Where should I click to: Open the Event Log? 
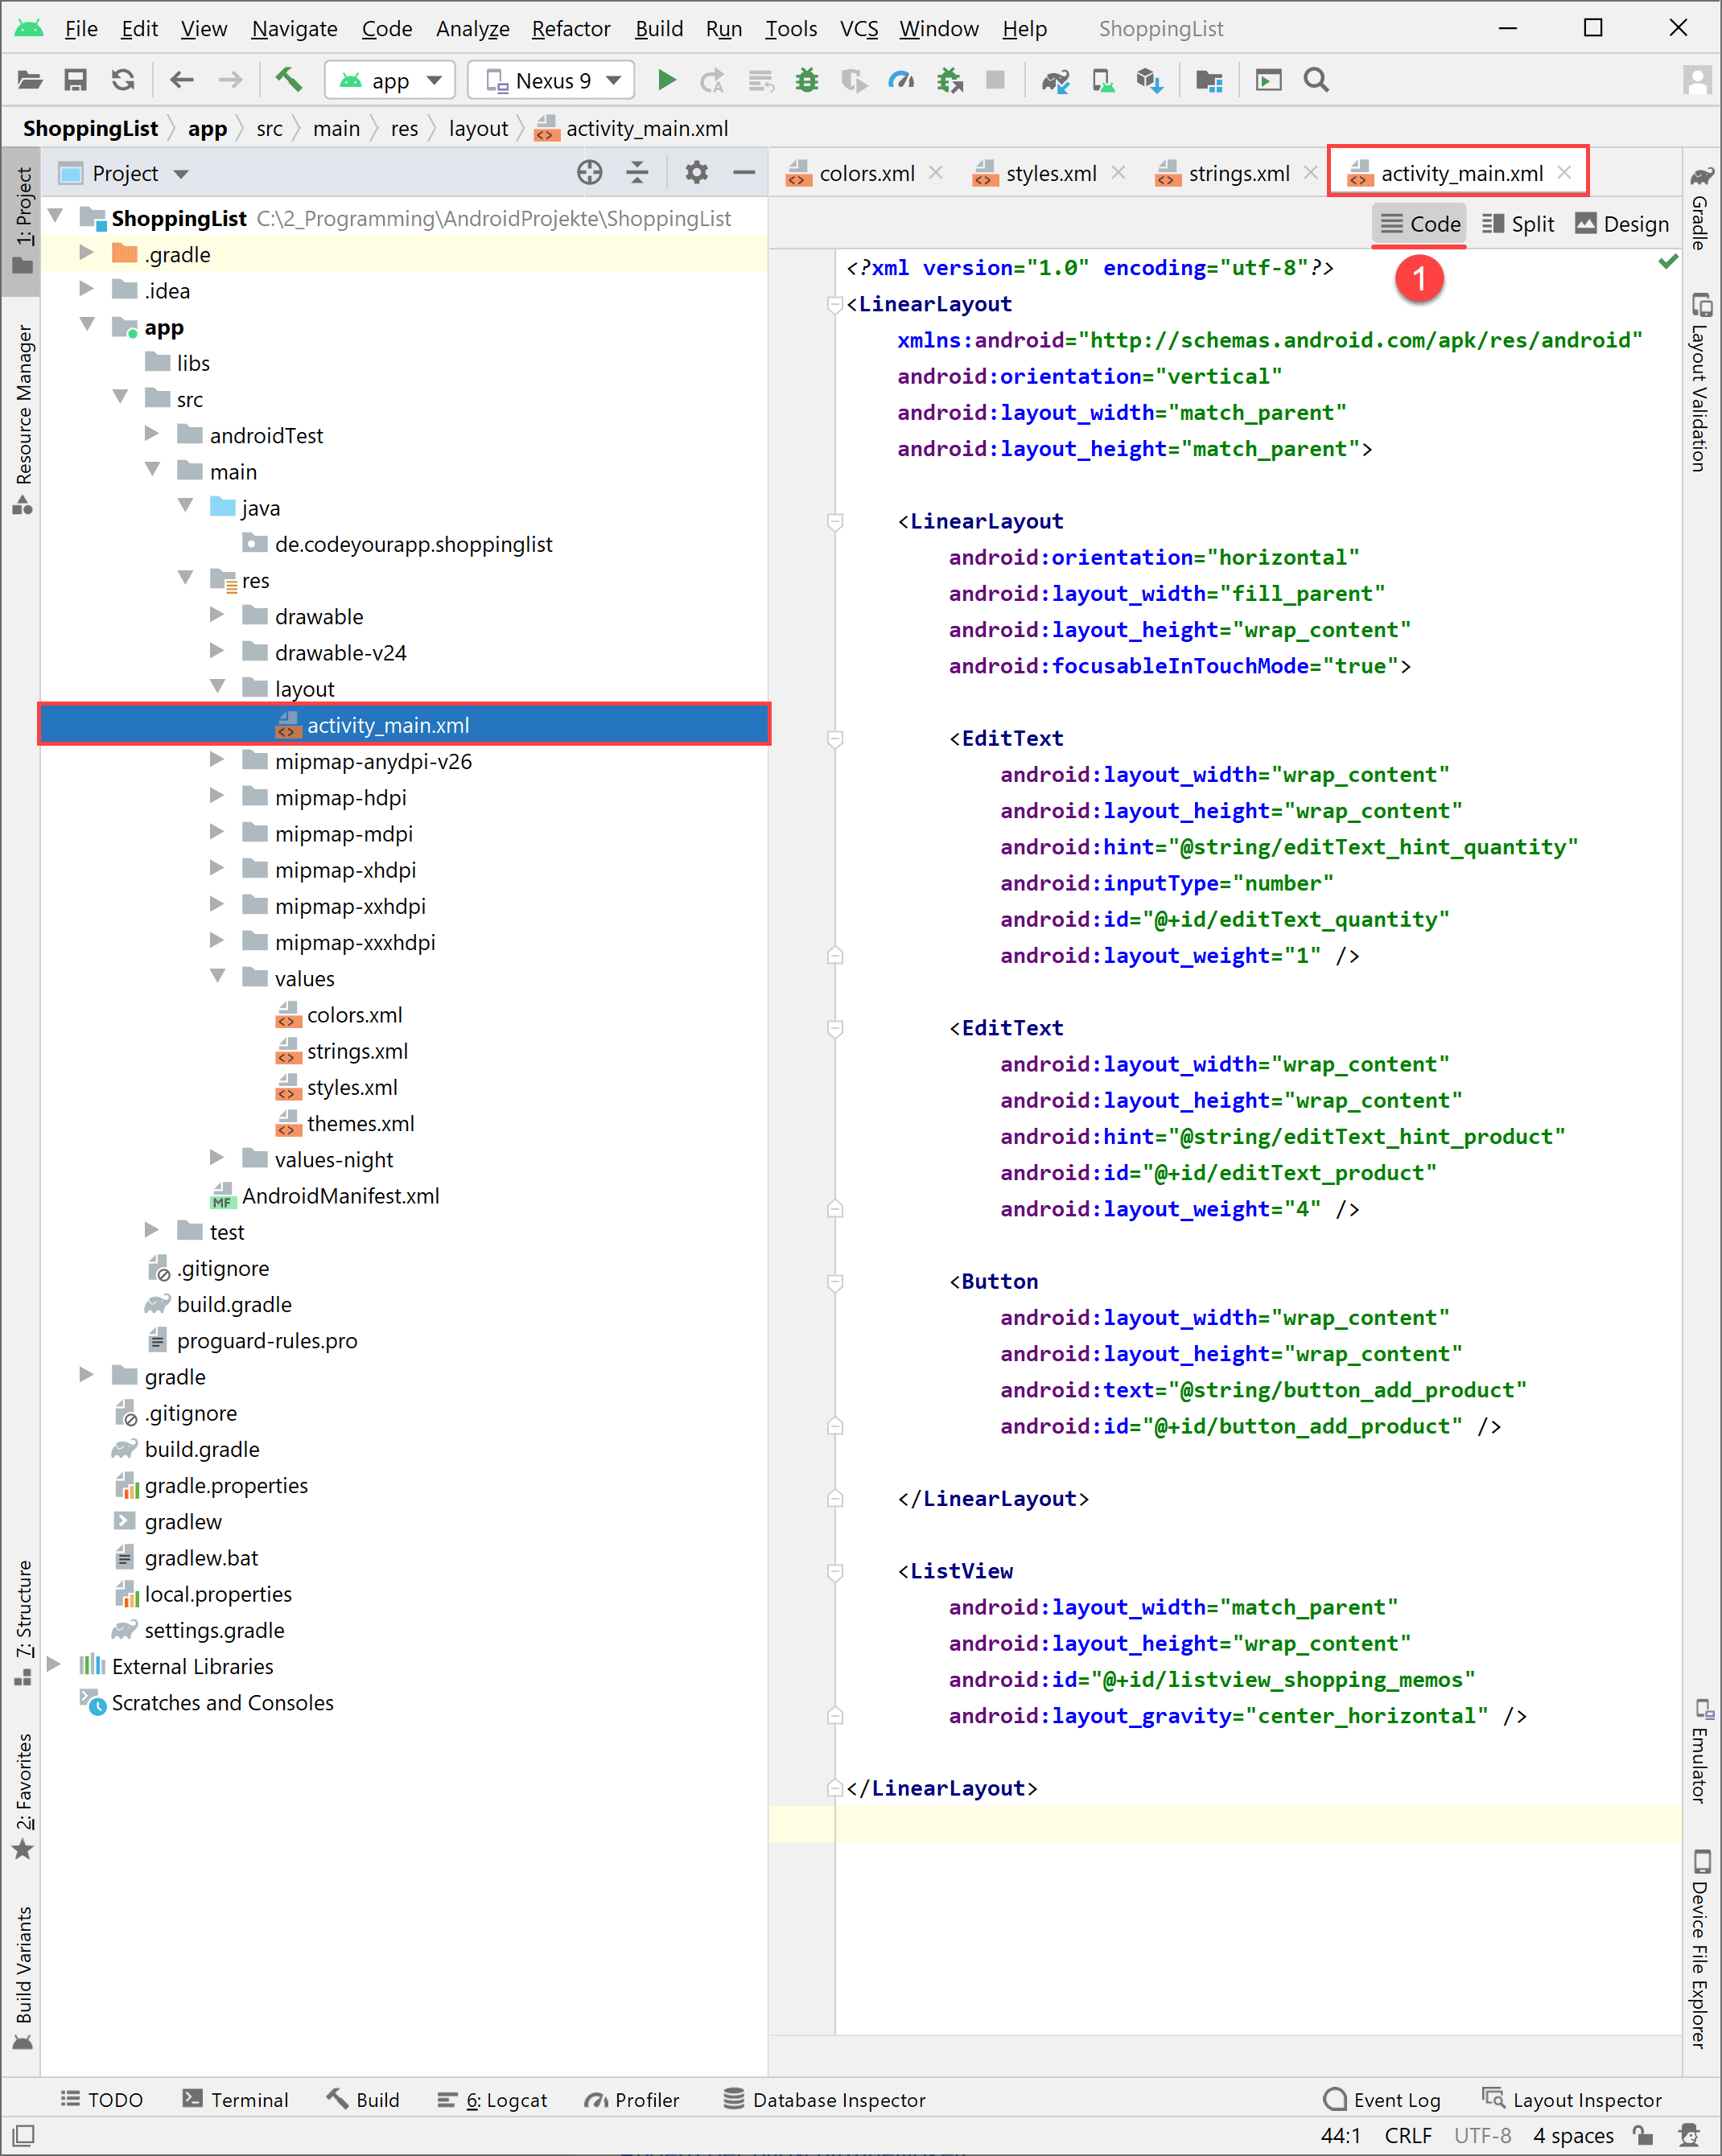(x=1382, y=2099)
